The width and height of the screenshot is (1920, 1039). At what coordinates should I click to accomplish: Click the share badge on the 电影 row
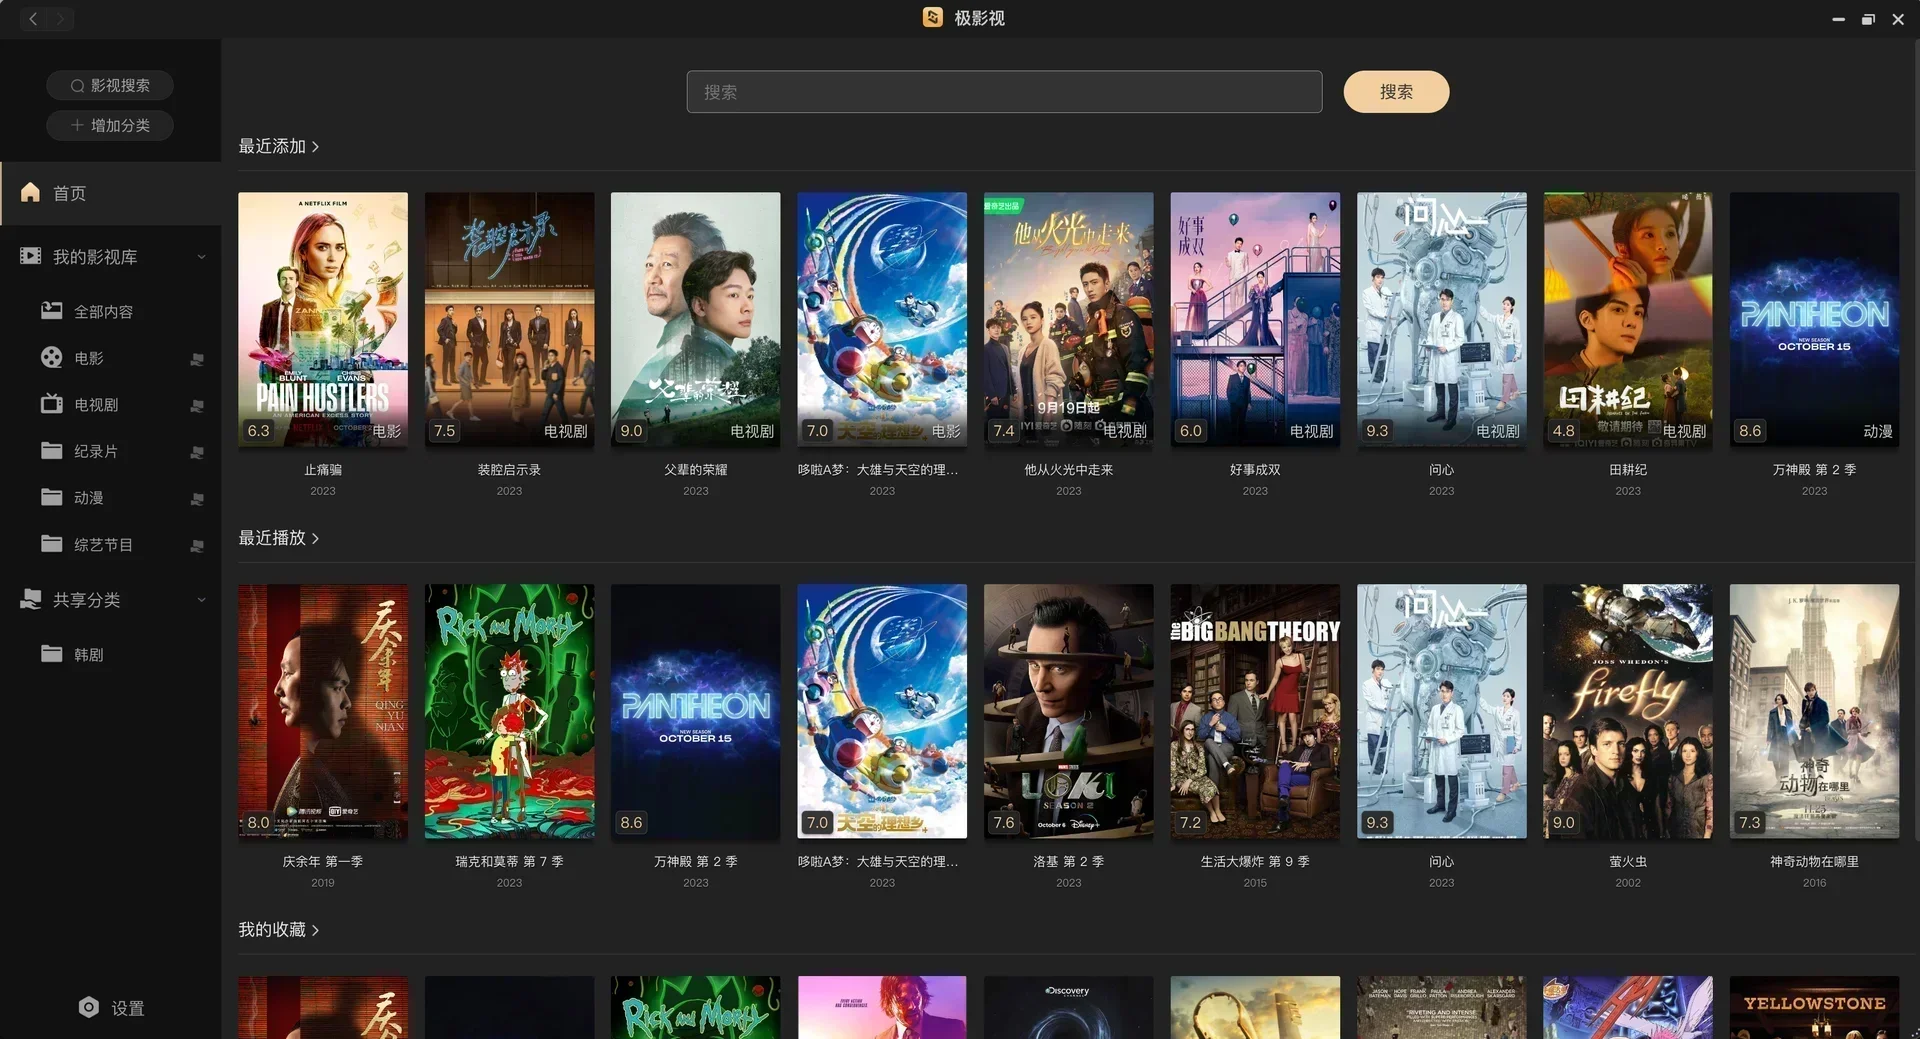click(x=197, y=359)
